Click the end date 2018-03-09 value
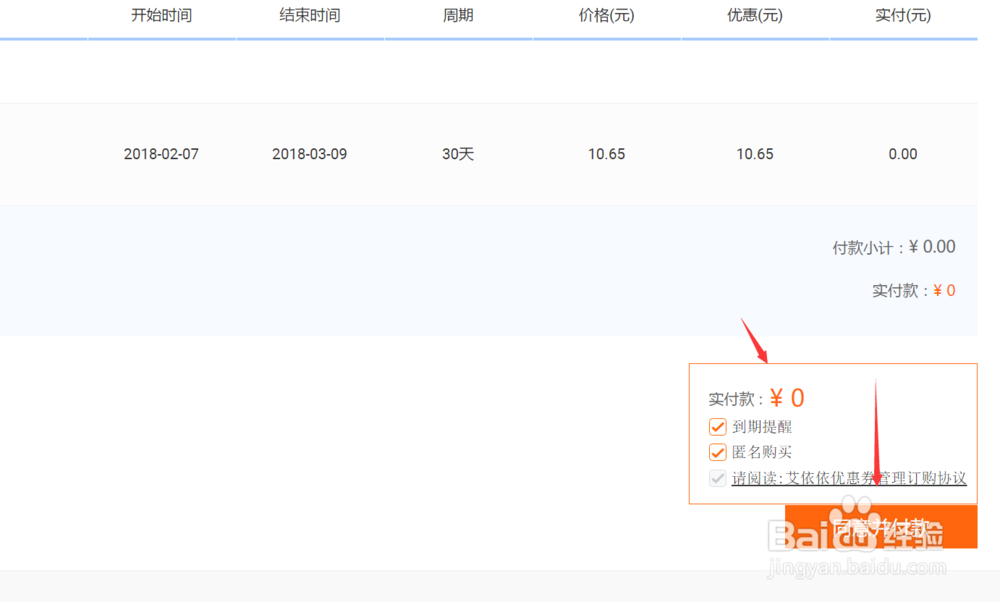The width and height of the screenshot is (1000, 602). click(309, 154)
